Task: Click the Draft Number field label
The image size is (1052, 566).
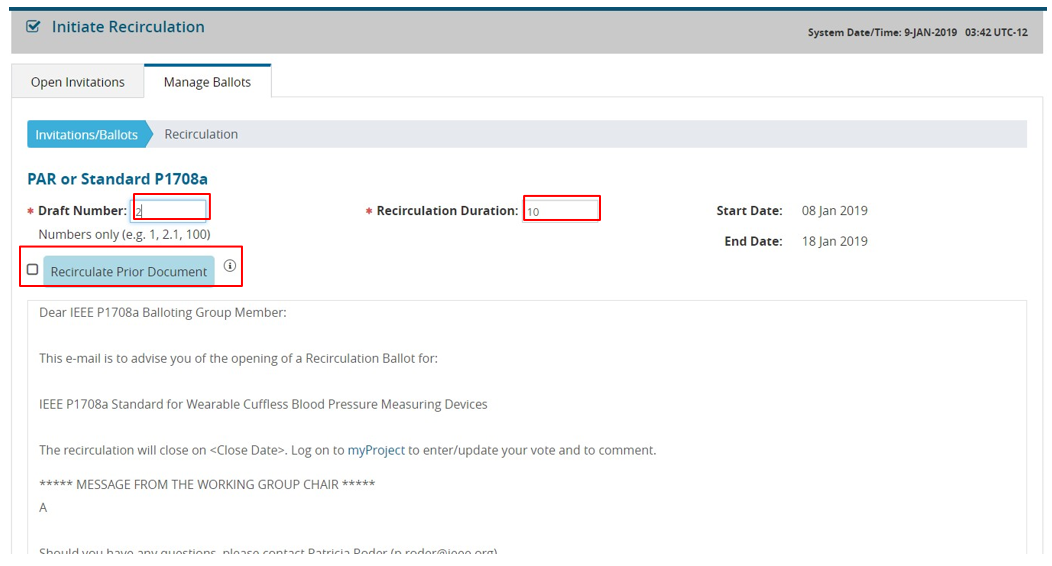Action: coord(82,211)
